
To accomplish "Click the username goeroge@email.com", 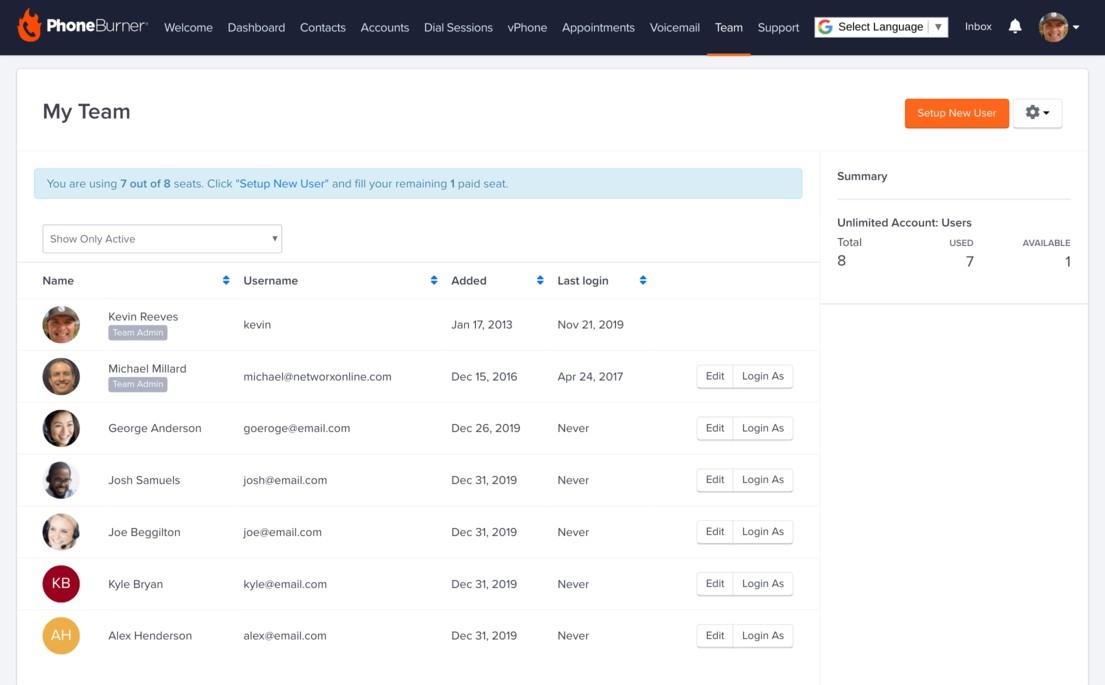I will click(297, 428).
